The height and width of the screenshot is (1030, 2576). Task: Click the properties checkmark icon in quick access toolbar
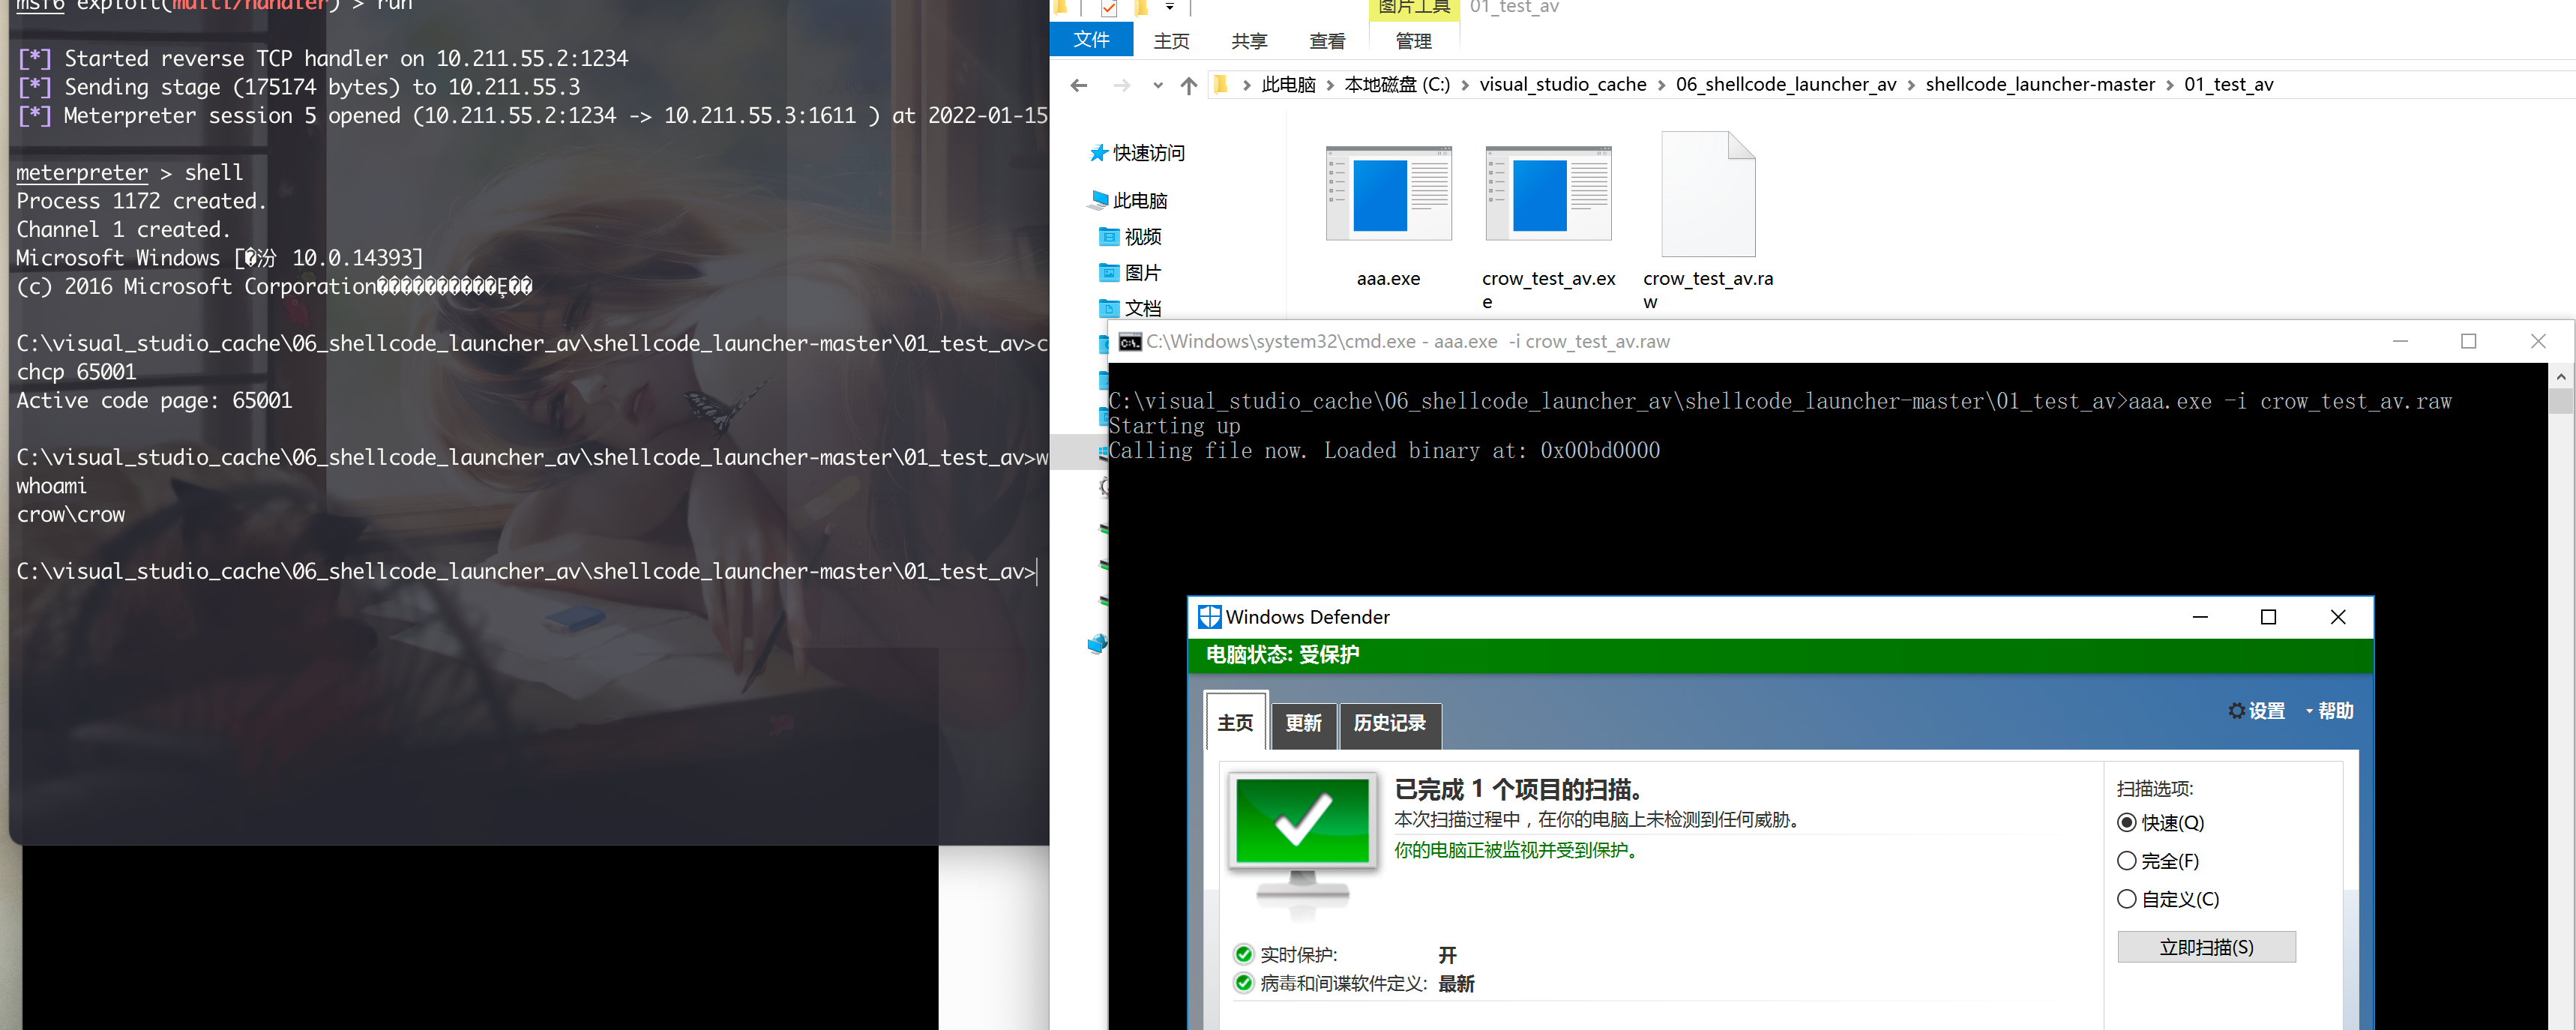tap(1108, 8)
